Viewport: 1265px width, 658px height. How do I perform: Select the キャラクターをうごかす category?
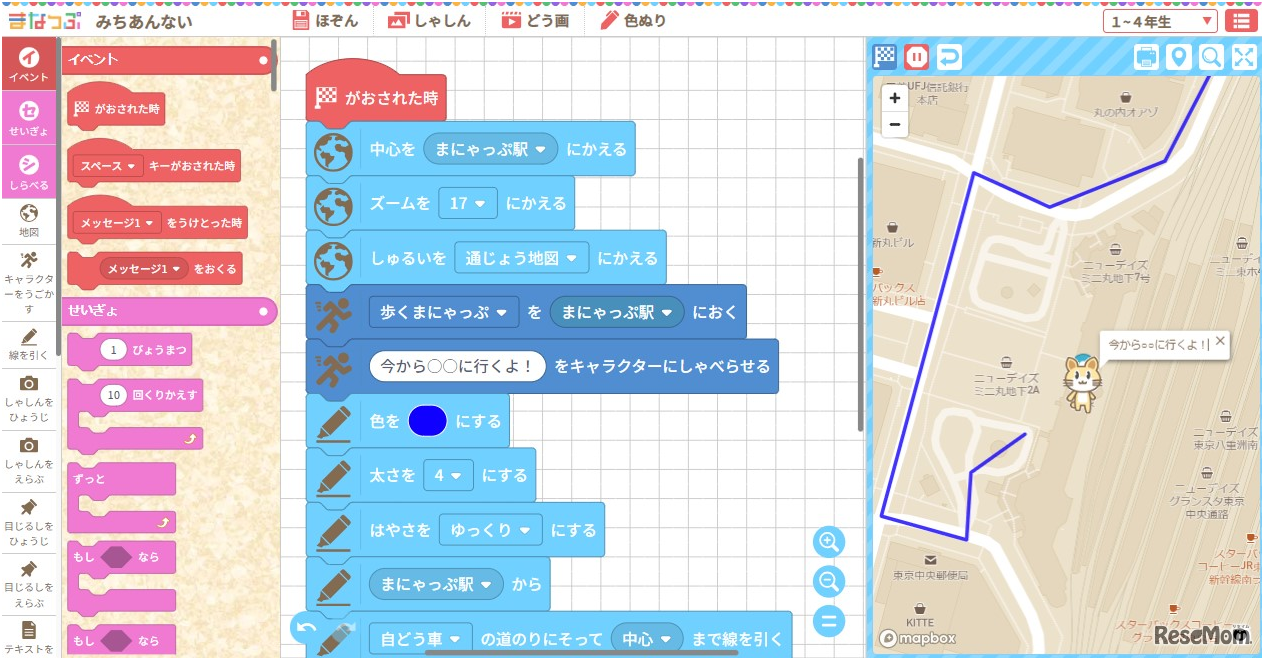click(29, 275)
